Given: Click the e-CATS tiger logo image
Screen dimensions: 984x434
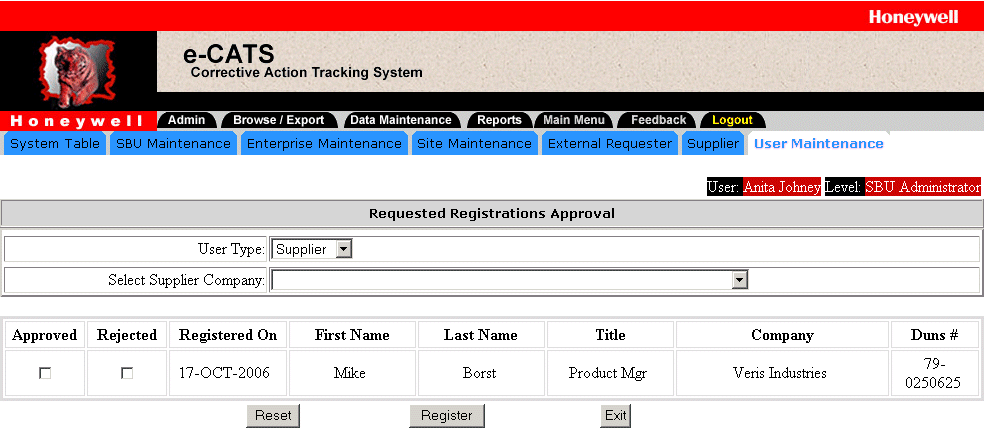Looking at the screenshot, I should tap(78, 71).
